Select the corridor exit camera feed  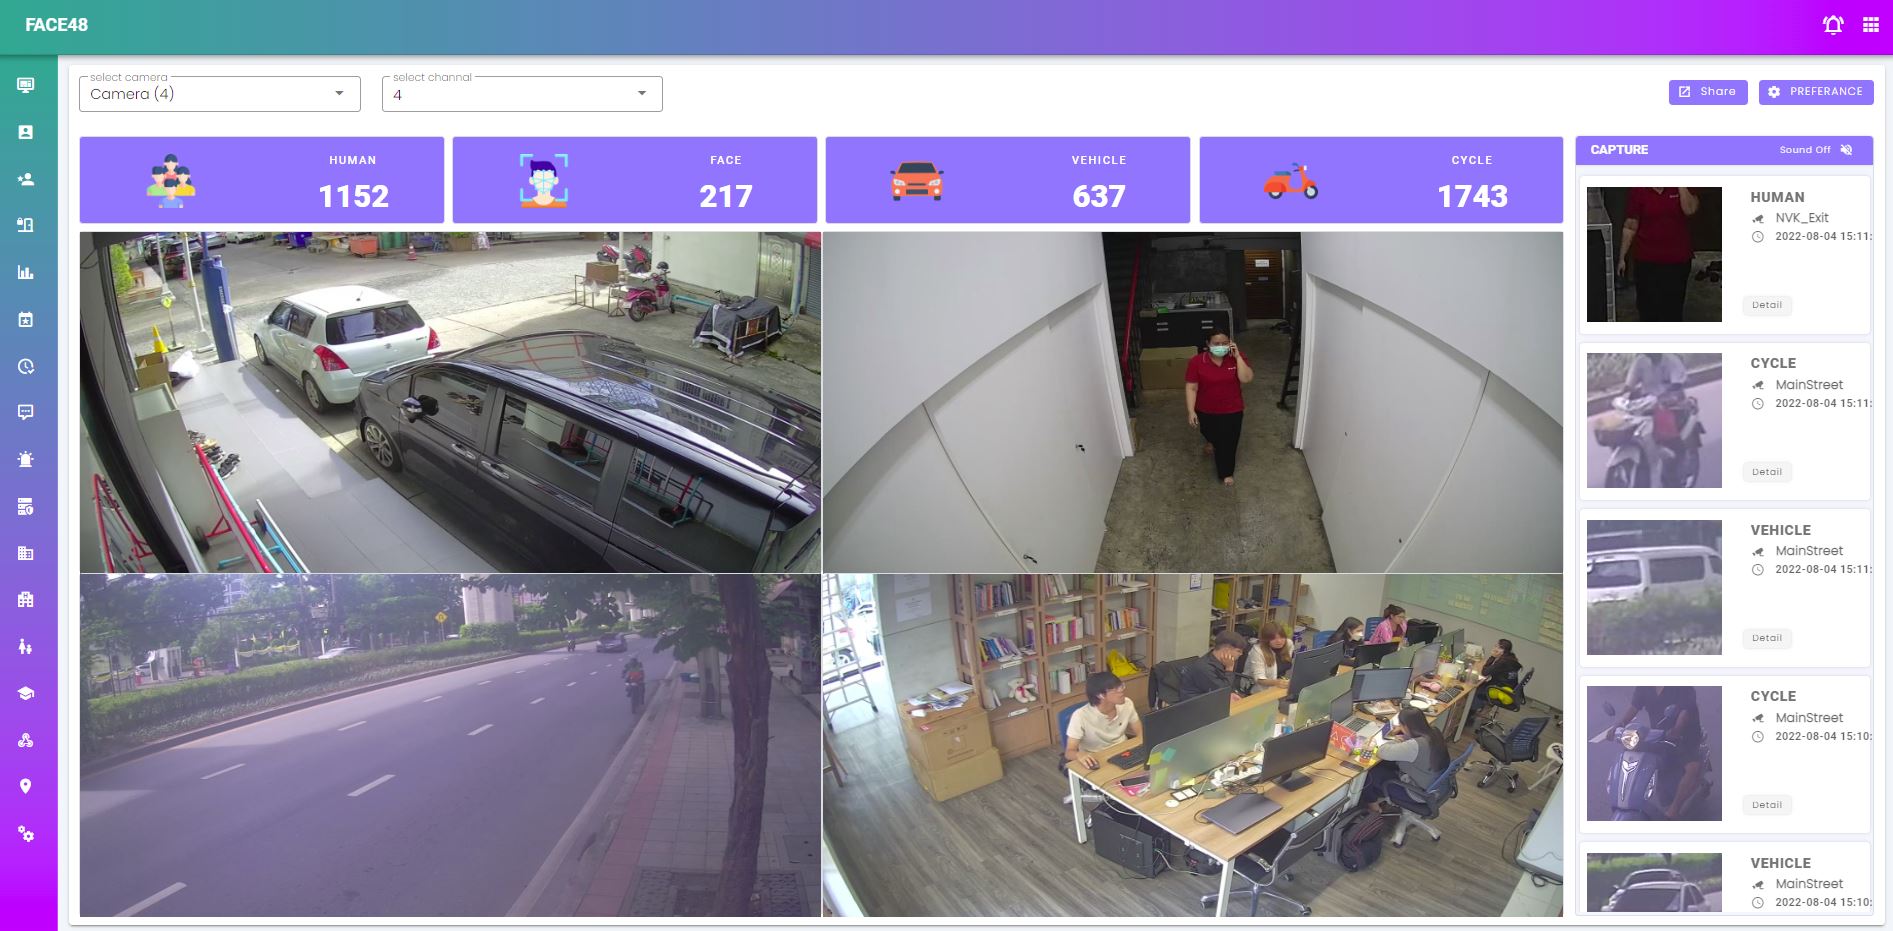point(1193,402)
